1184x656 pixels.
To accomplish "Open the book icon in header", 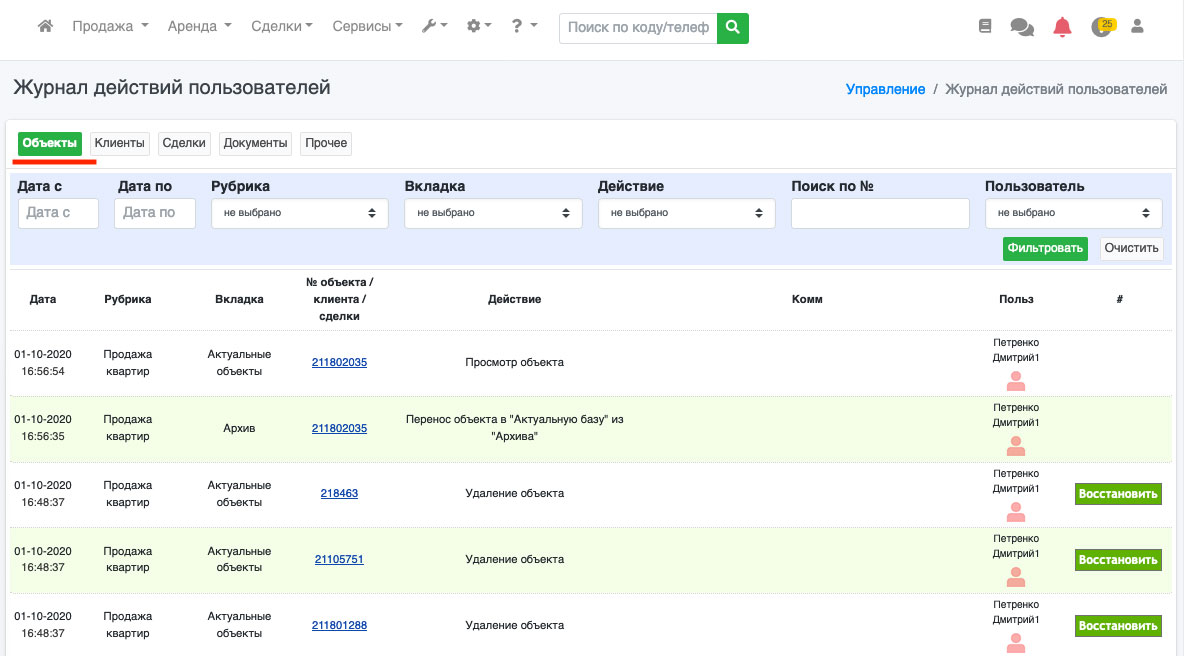I will point(985,27).
